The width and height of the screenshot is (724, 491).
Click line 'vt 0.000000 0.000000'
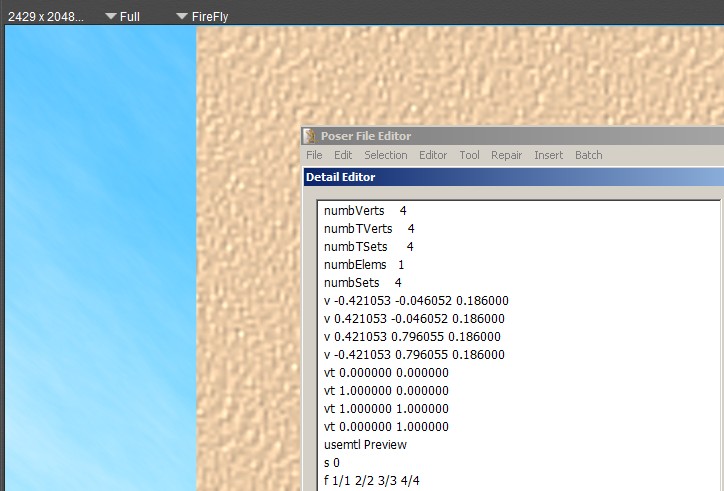click(x=386, y=373)
